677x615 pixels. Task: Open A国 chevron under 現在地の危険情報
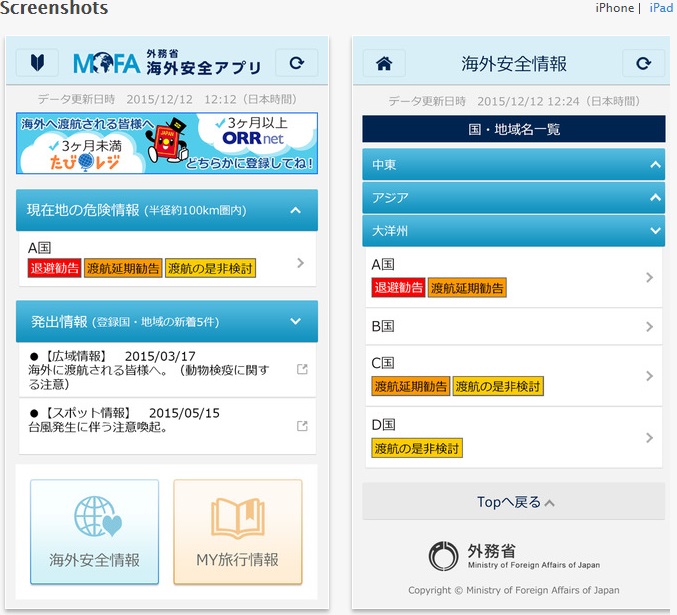coord(301,263)
